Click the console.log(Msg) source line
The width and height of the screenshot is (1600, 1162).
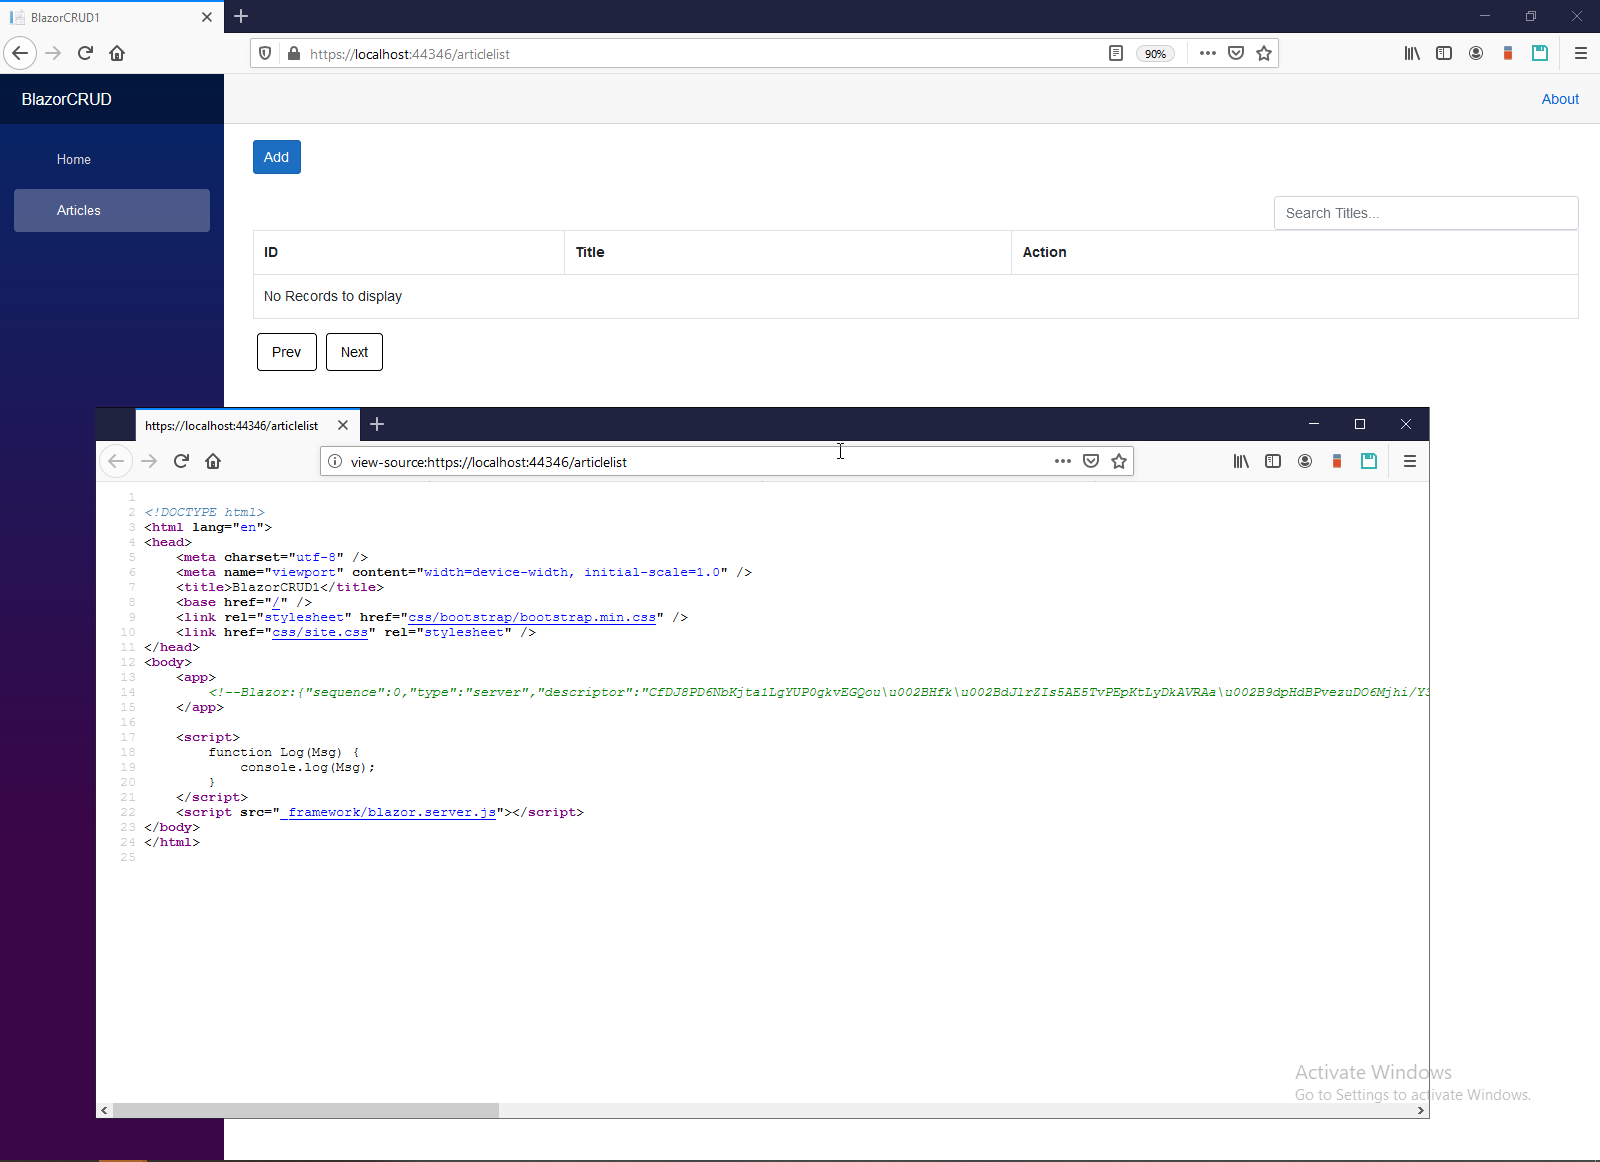(x=308, y=767)
